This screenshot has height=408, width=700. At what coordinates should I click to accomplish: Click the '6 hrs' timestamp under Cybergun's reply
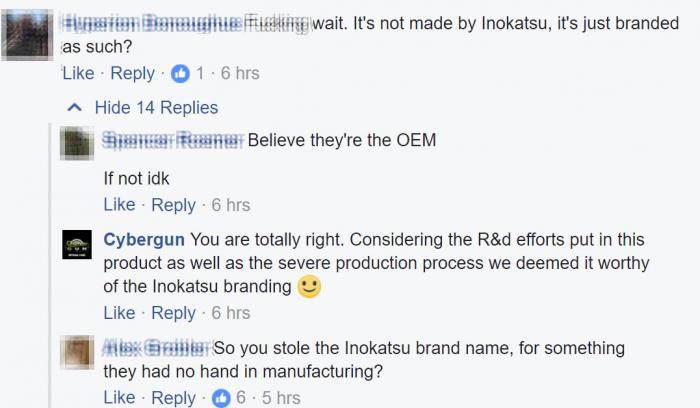(x=231, y=313)
